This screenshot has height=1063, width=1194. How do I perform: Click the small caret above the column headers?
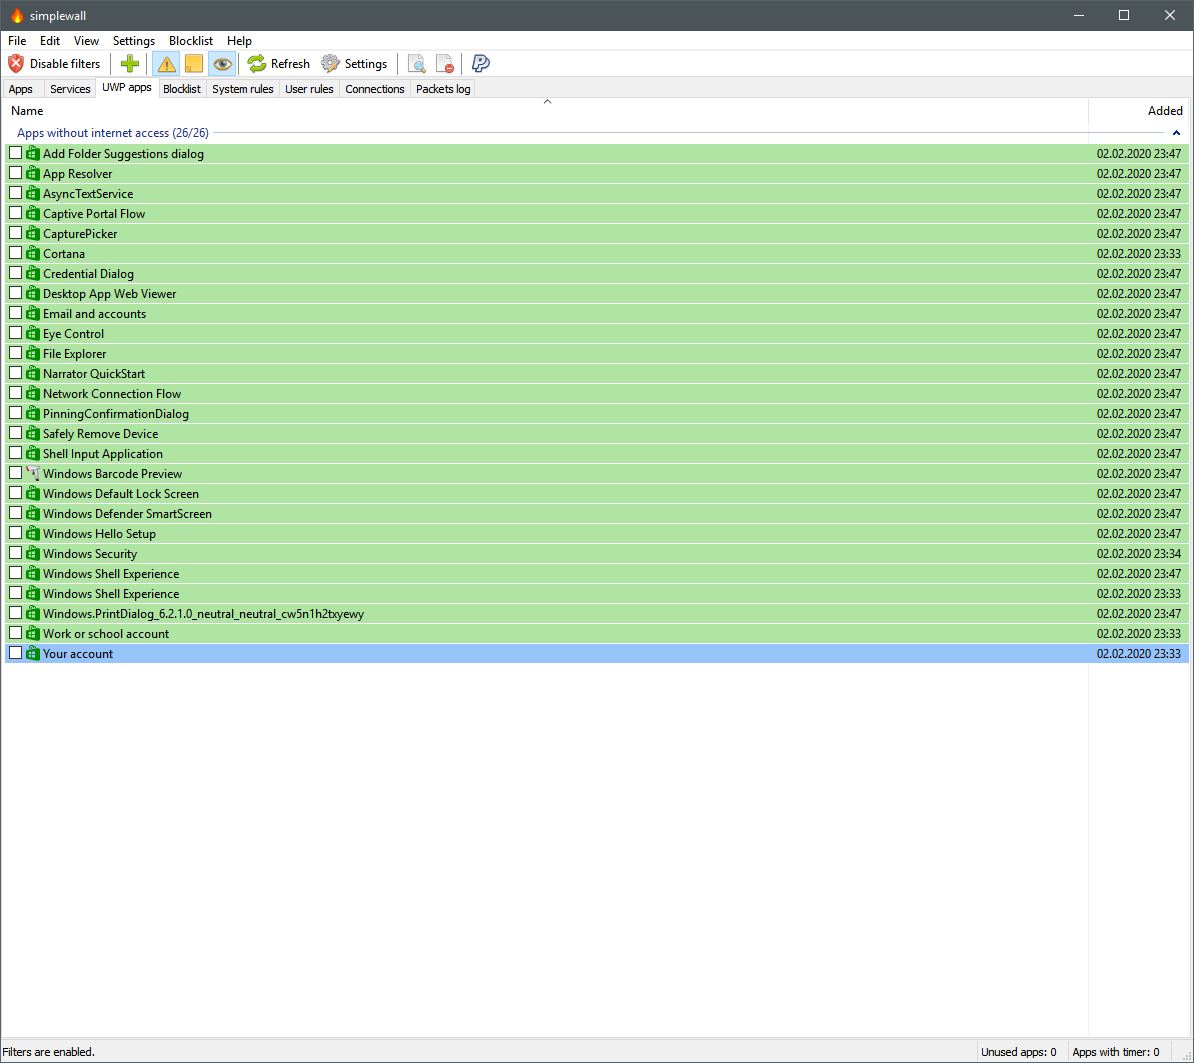[548, 101]
